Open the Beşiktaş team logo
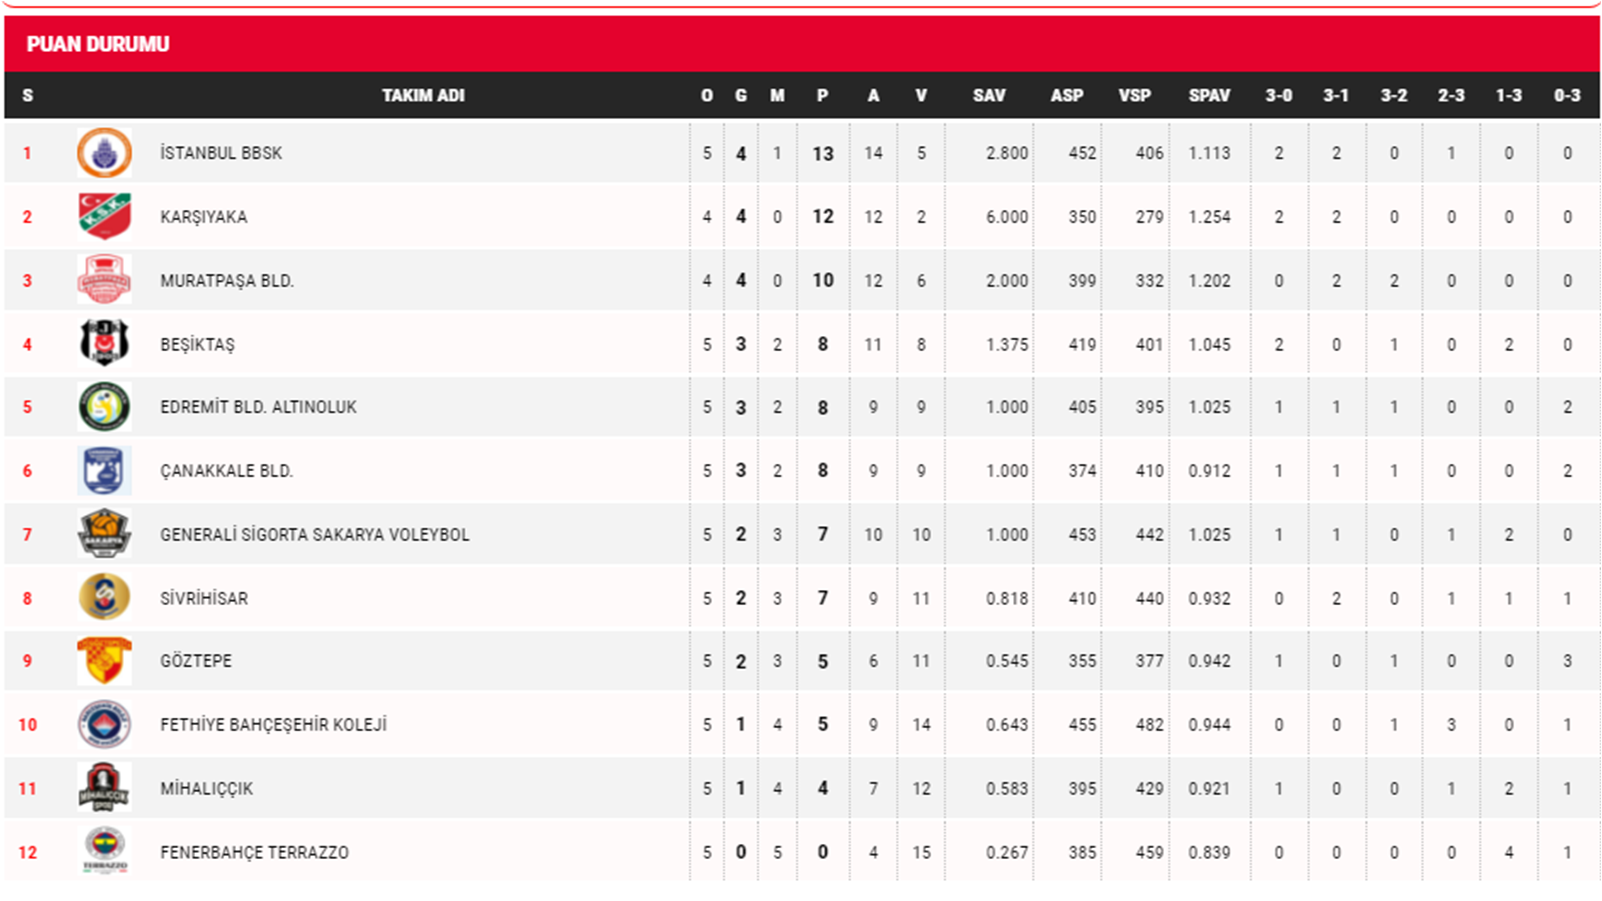This screenshot has height=901, width=1602. pyautogui.click(x=104, y=344)
